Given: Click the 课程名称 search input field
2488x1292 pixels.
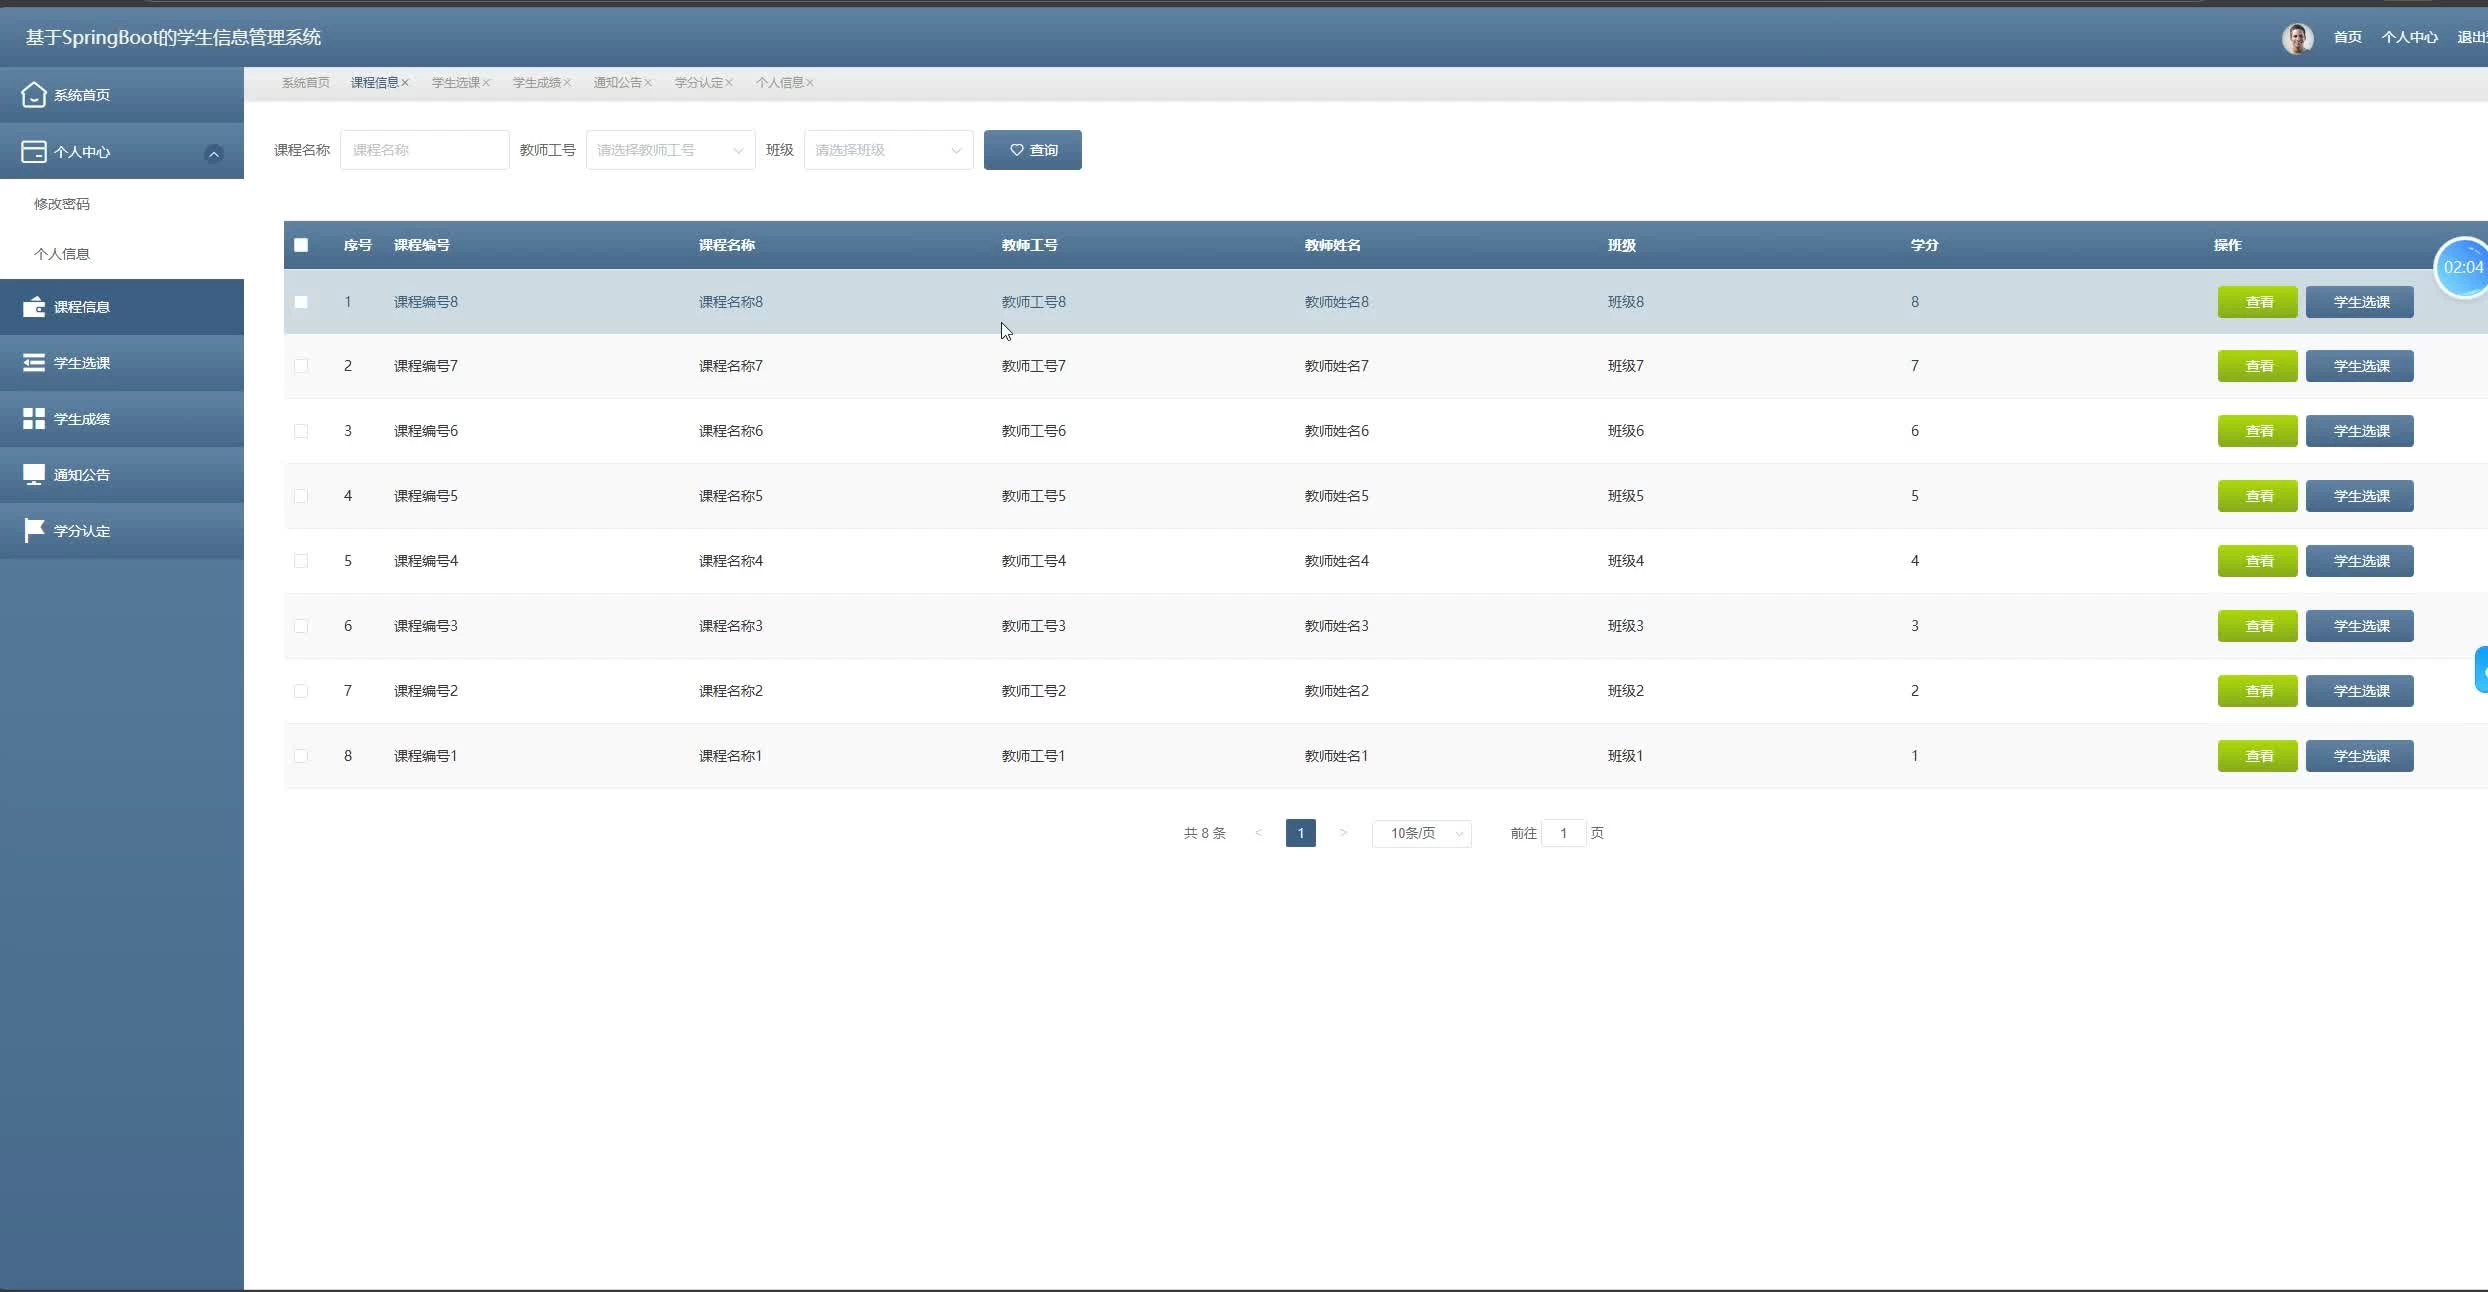Looking at the screenshot, I should (424, 150).
